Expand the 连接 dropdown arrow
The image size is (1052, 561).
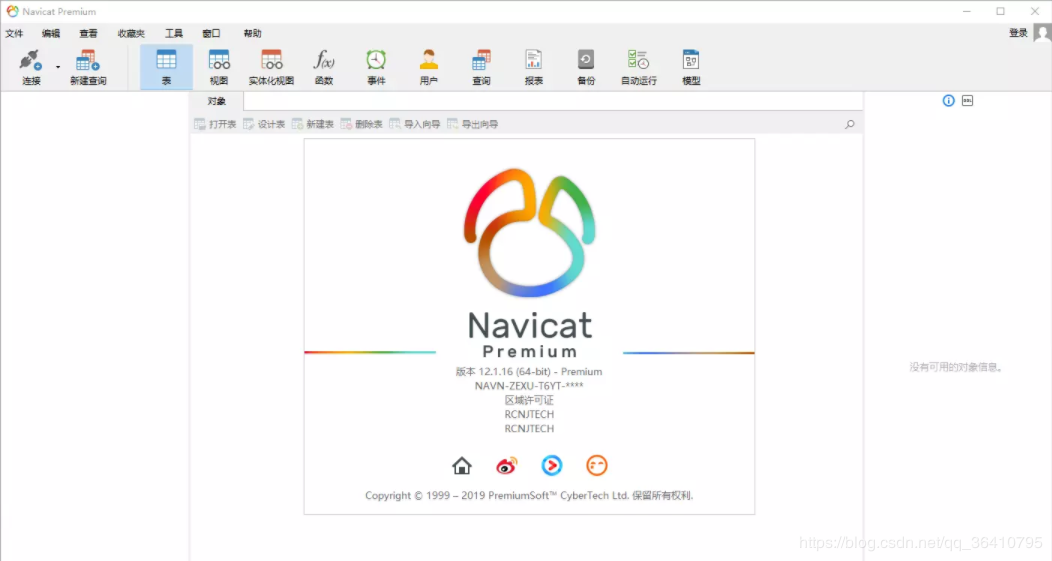coord(58,67)
